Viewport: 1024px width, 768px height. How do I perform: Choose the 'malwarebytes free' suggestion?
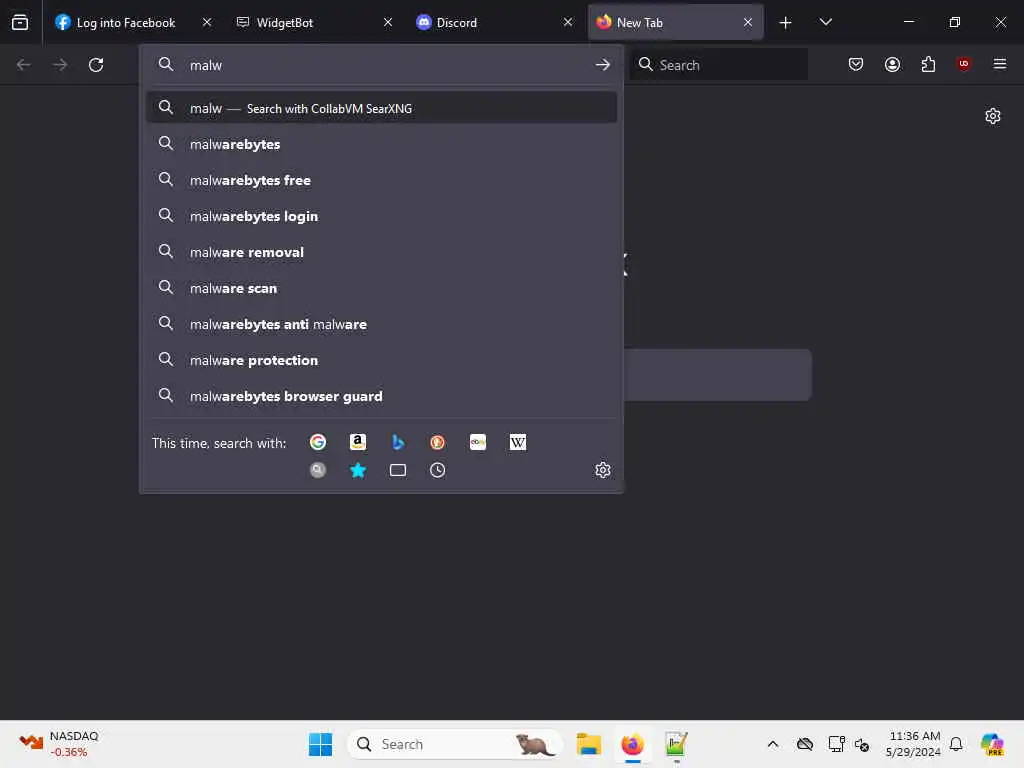[x=381, y=180]
